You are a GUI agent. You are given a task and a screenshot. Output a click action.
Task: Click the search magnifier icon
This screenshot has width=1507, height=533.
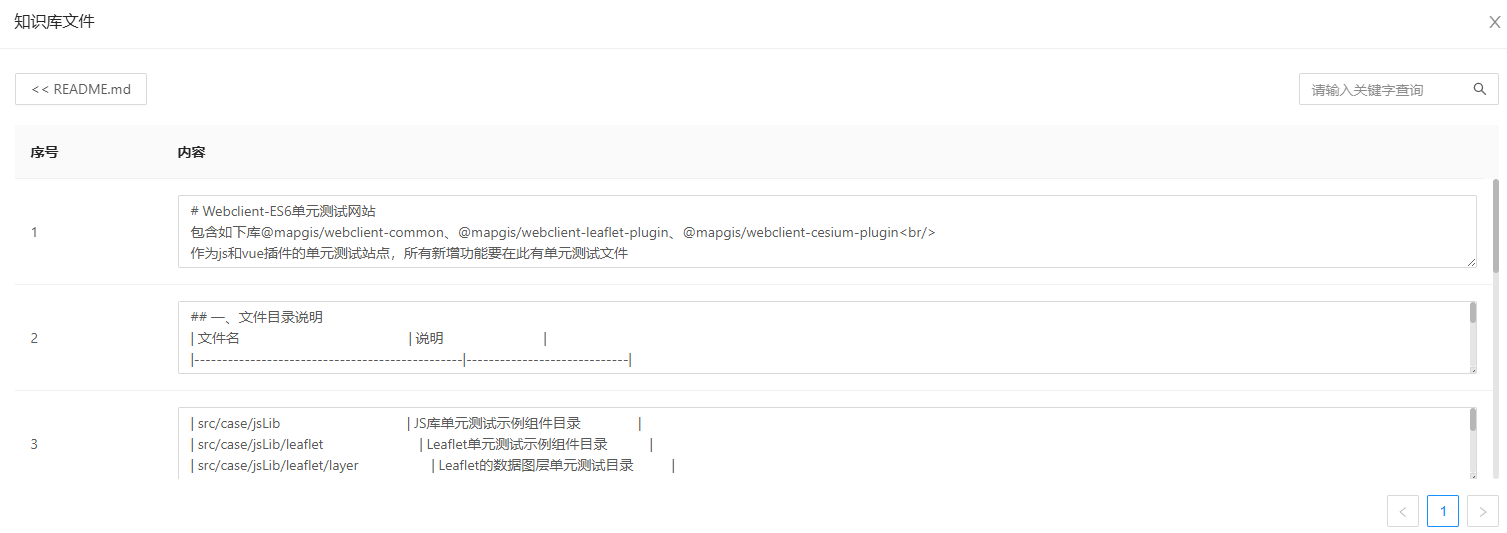1479,89
